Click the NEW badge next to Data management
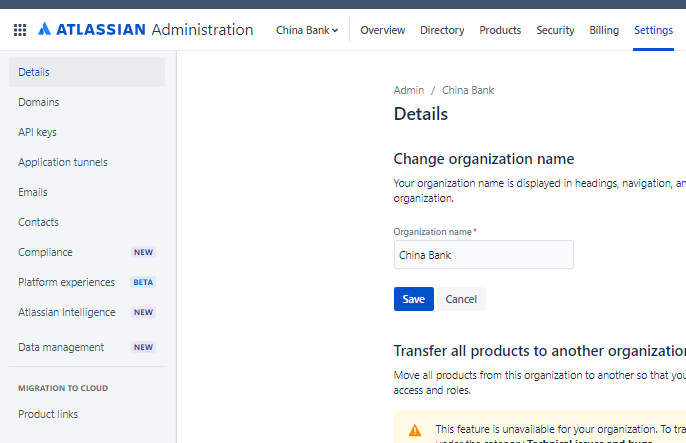The width and height of the screenshot is (686, 443). [x=143, y=347]
